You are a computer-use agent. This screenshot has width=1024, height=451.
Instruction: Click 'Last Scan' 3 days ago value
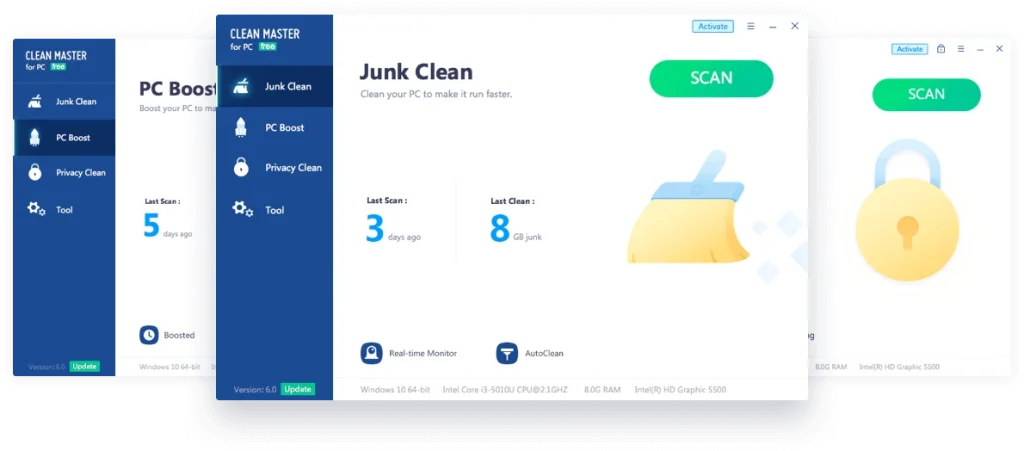tap(393, 228)
